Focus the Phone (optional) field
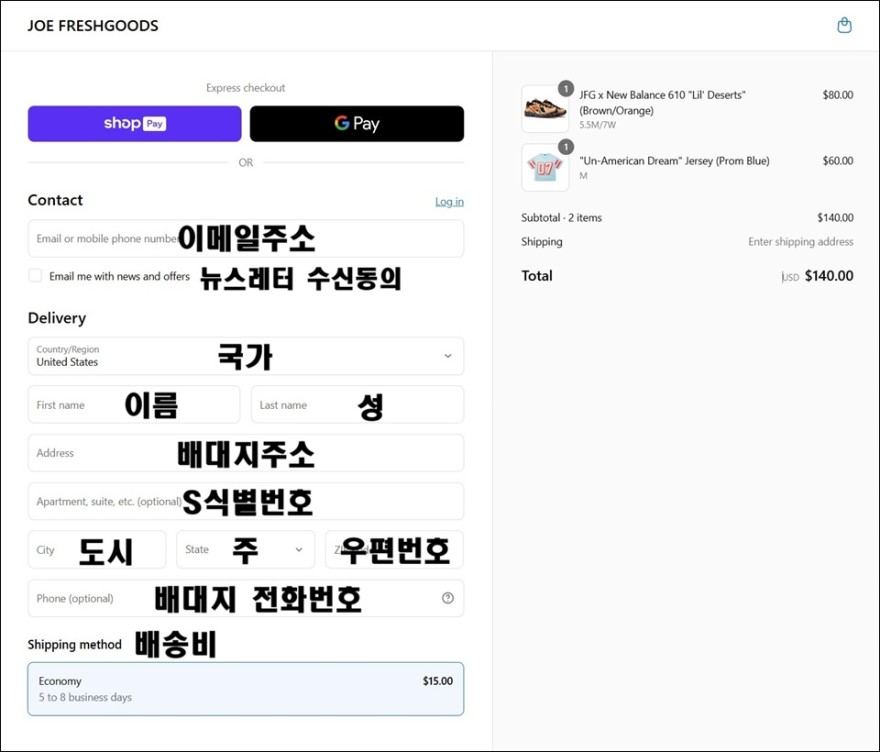This screenshot has width=880, height=752. [x=246, y=598]
